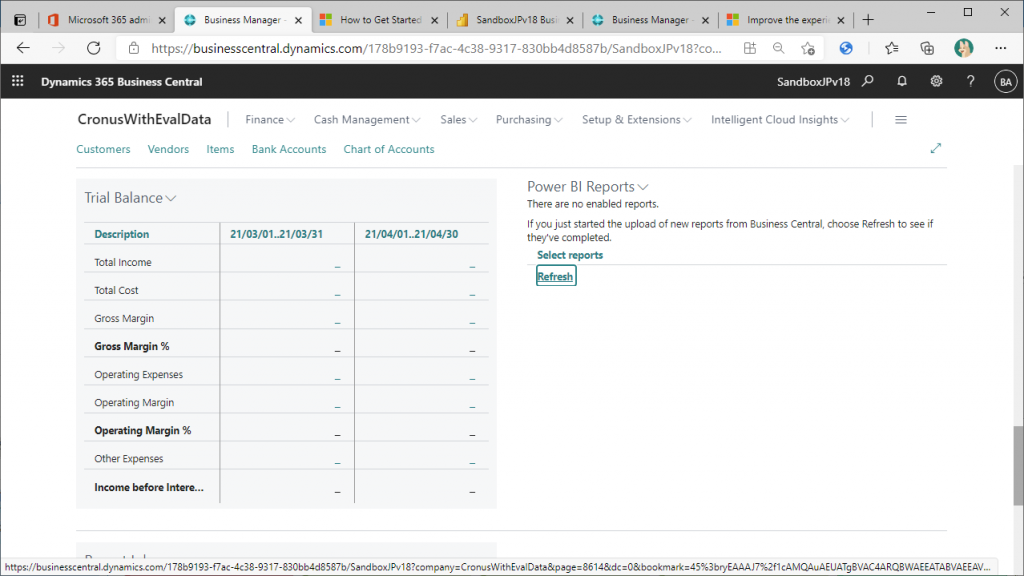
Task: View site information lock icon
Action: [x=134, y=48]
